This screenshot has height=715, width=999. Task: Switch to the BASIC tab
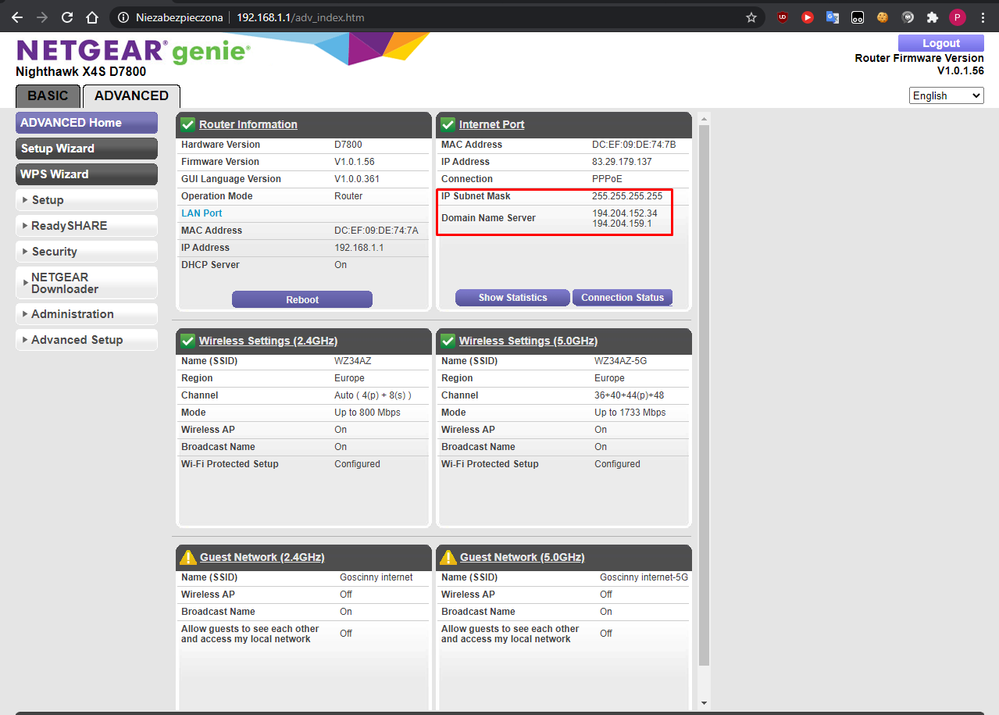[x=47, y=96]
